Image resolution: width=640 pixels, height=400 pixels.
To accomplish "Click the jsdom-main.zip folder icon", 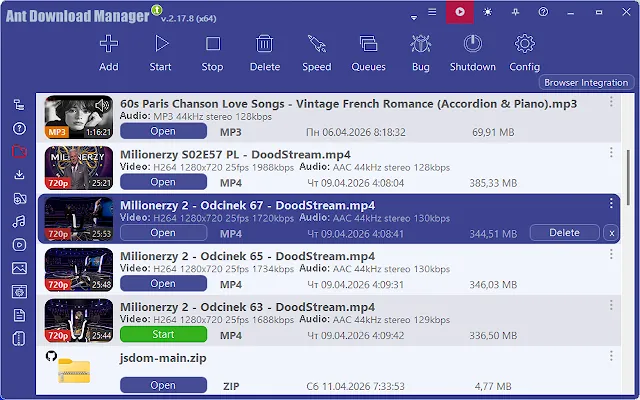I will pyautogui.click(x=74, y=371).
